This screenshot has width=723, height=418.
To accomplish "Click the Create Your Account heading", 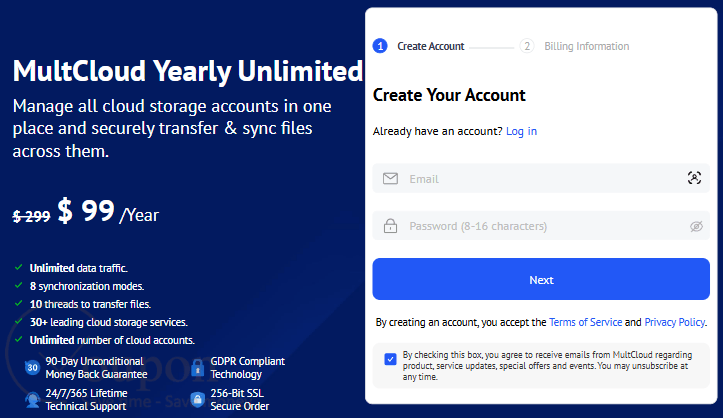I will pos(449,95).
